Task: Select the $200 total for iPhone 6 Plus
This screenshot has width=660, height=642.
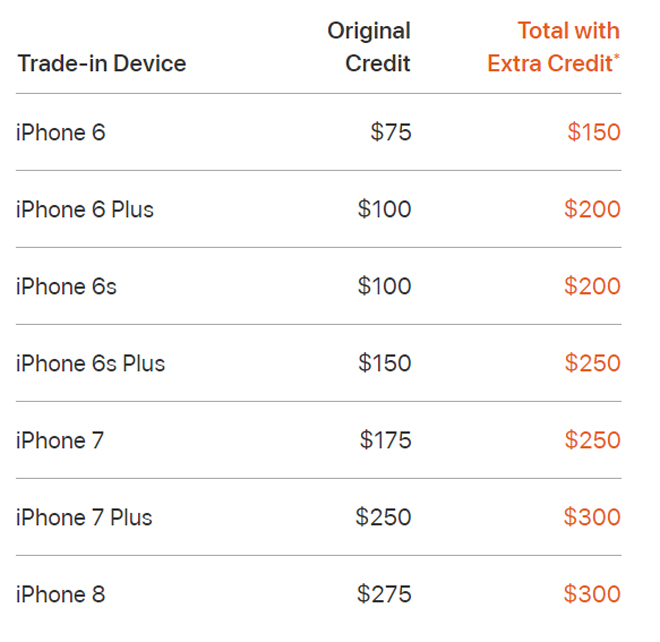Action: click(592, 209)
